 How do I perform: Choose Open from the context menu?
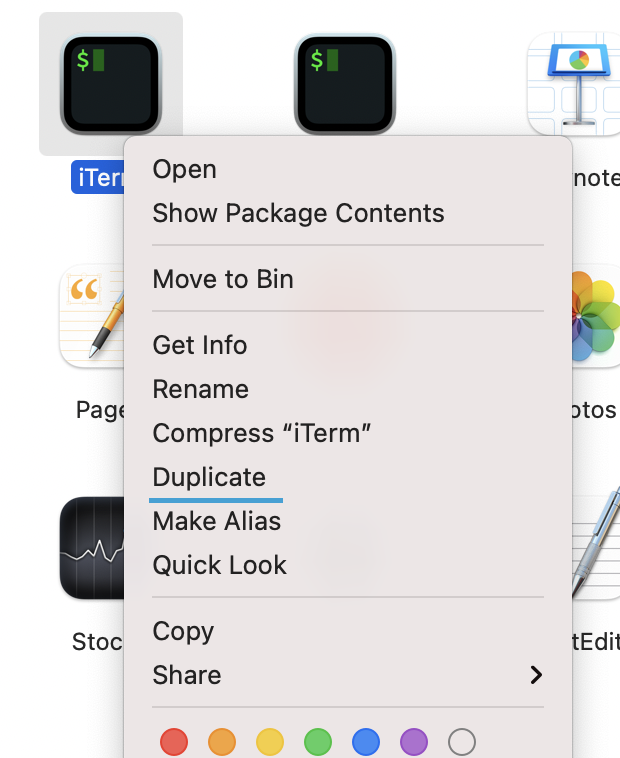184,169
